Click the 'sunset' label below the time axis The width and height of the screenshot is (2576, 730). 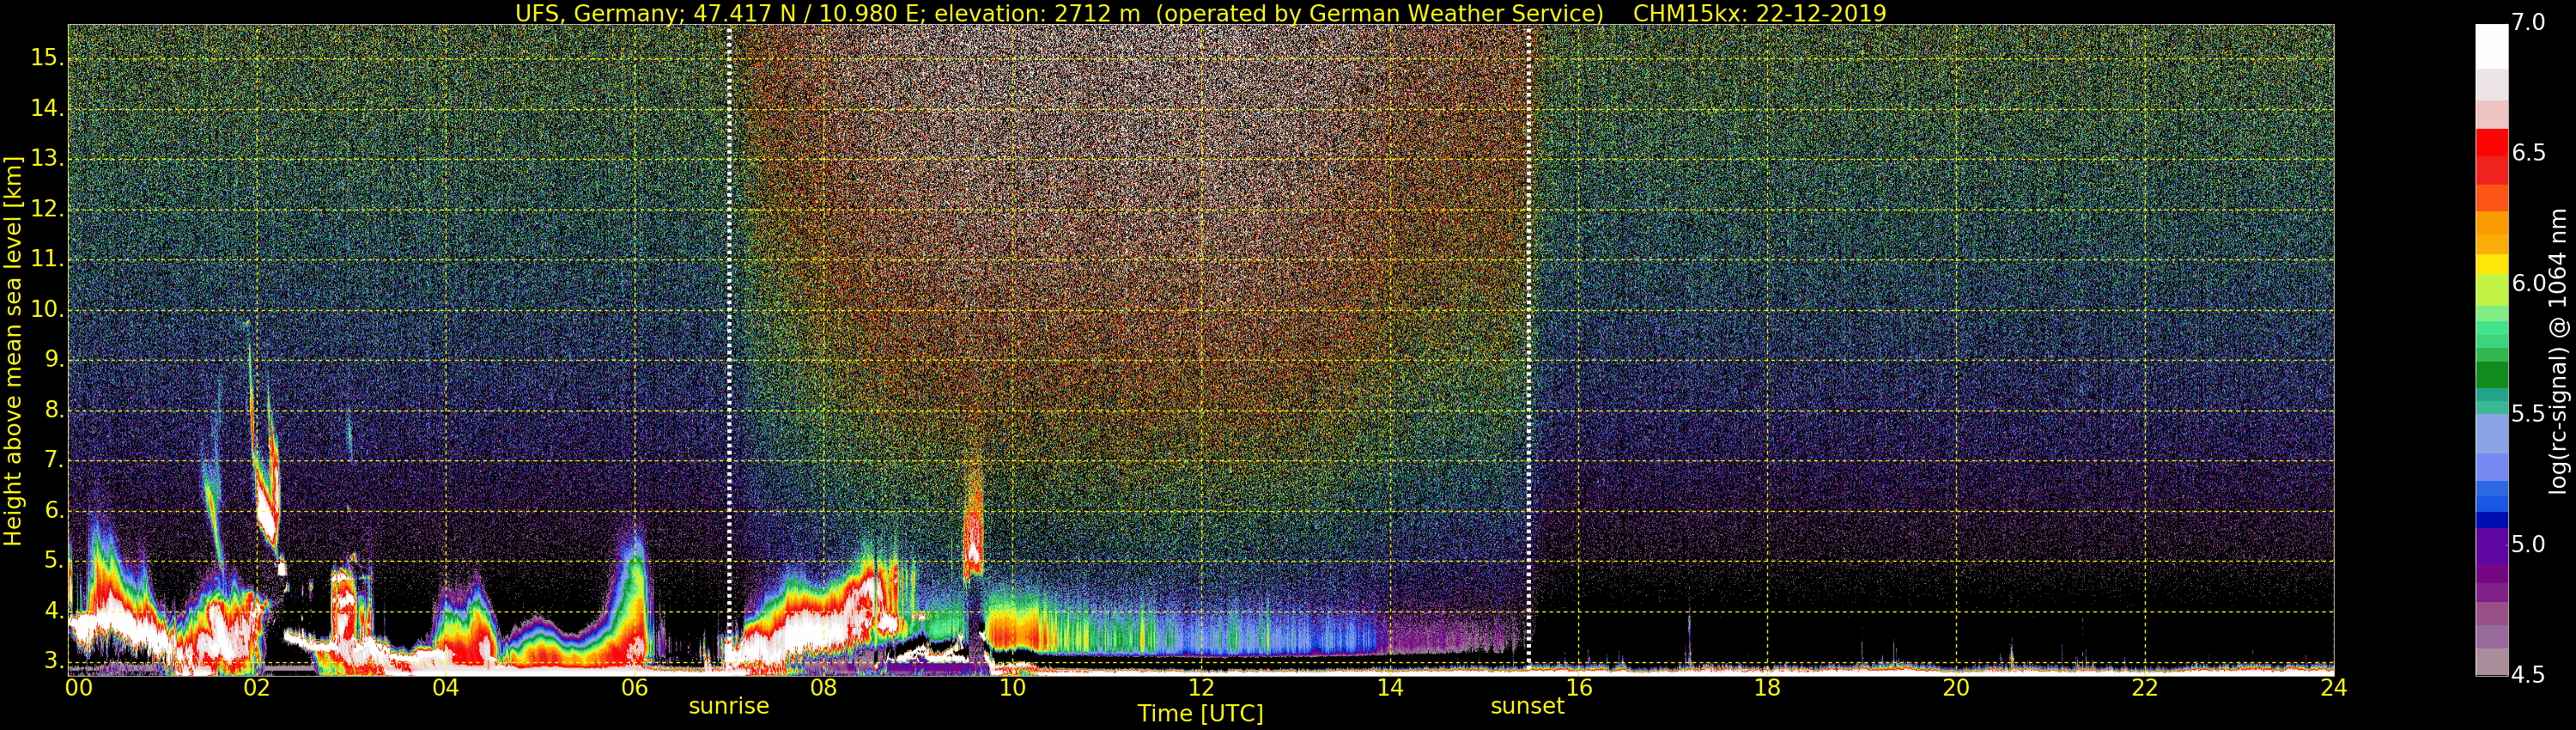[1527, 706]
